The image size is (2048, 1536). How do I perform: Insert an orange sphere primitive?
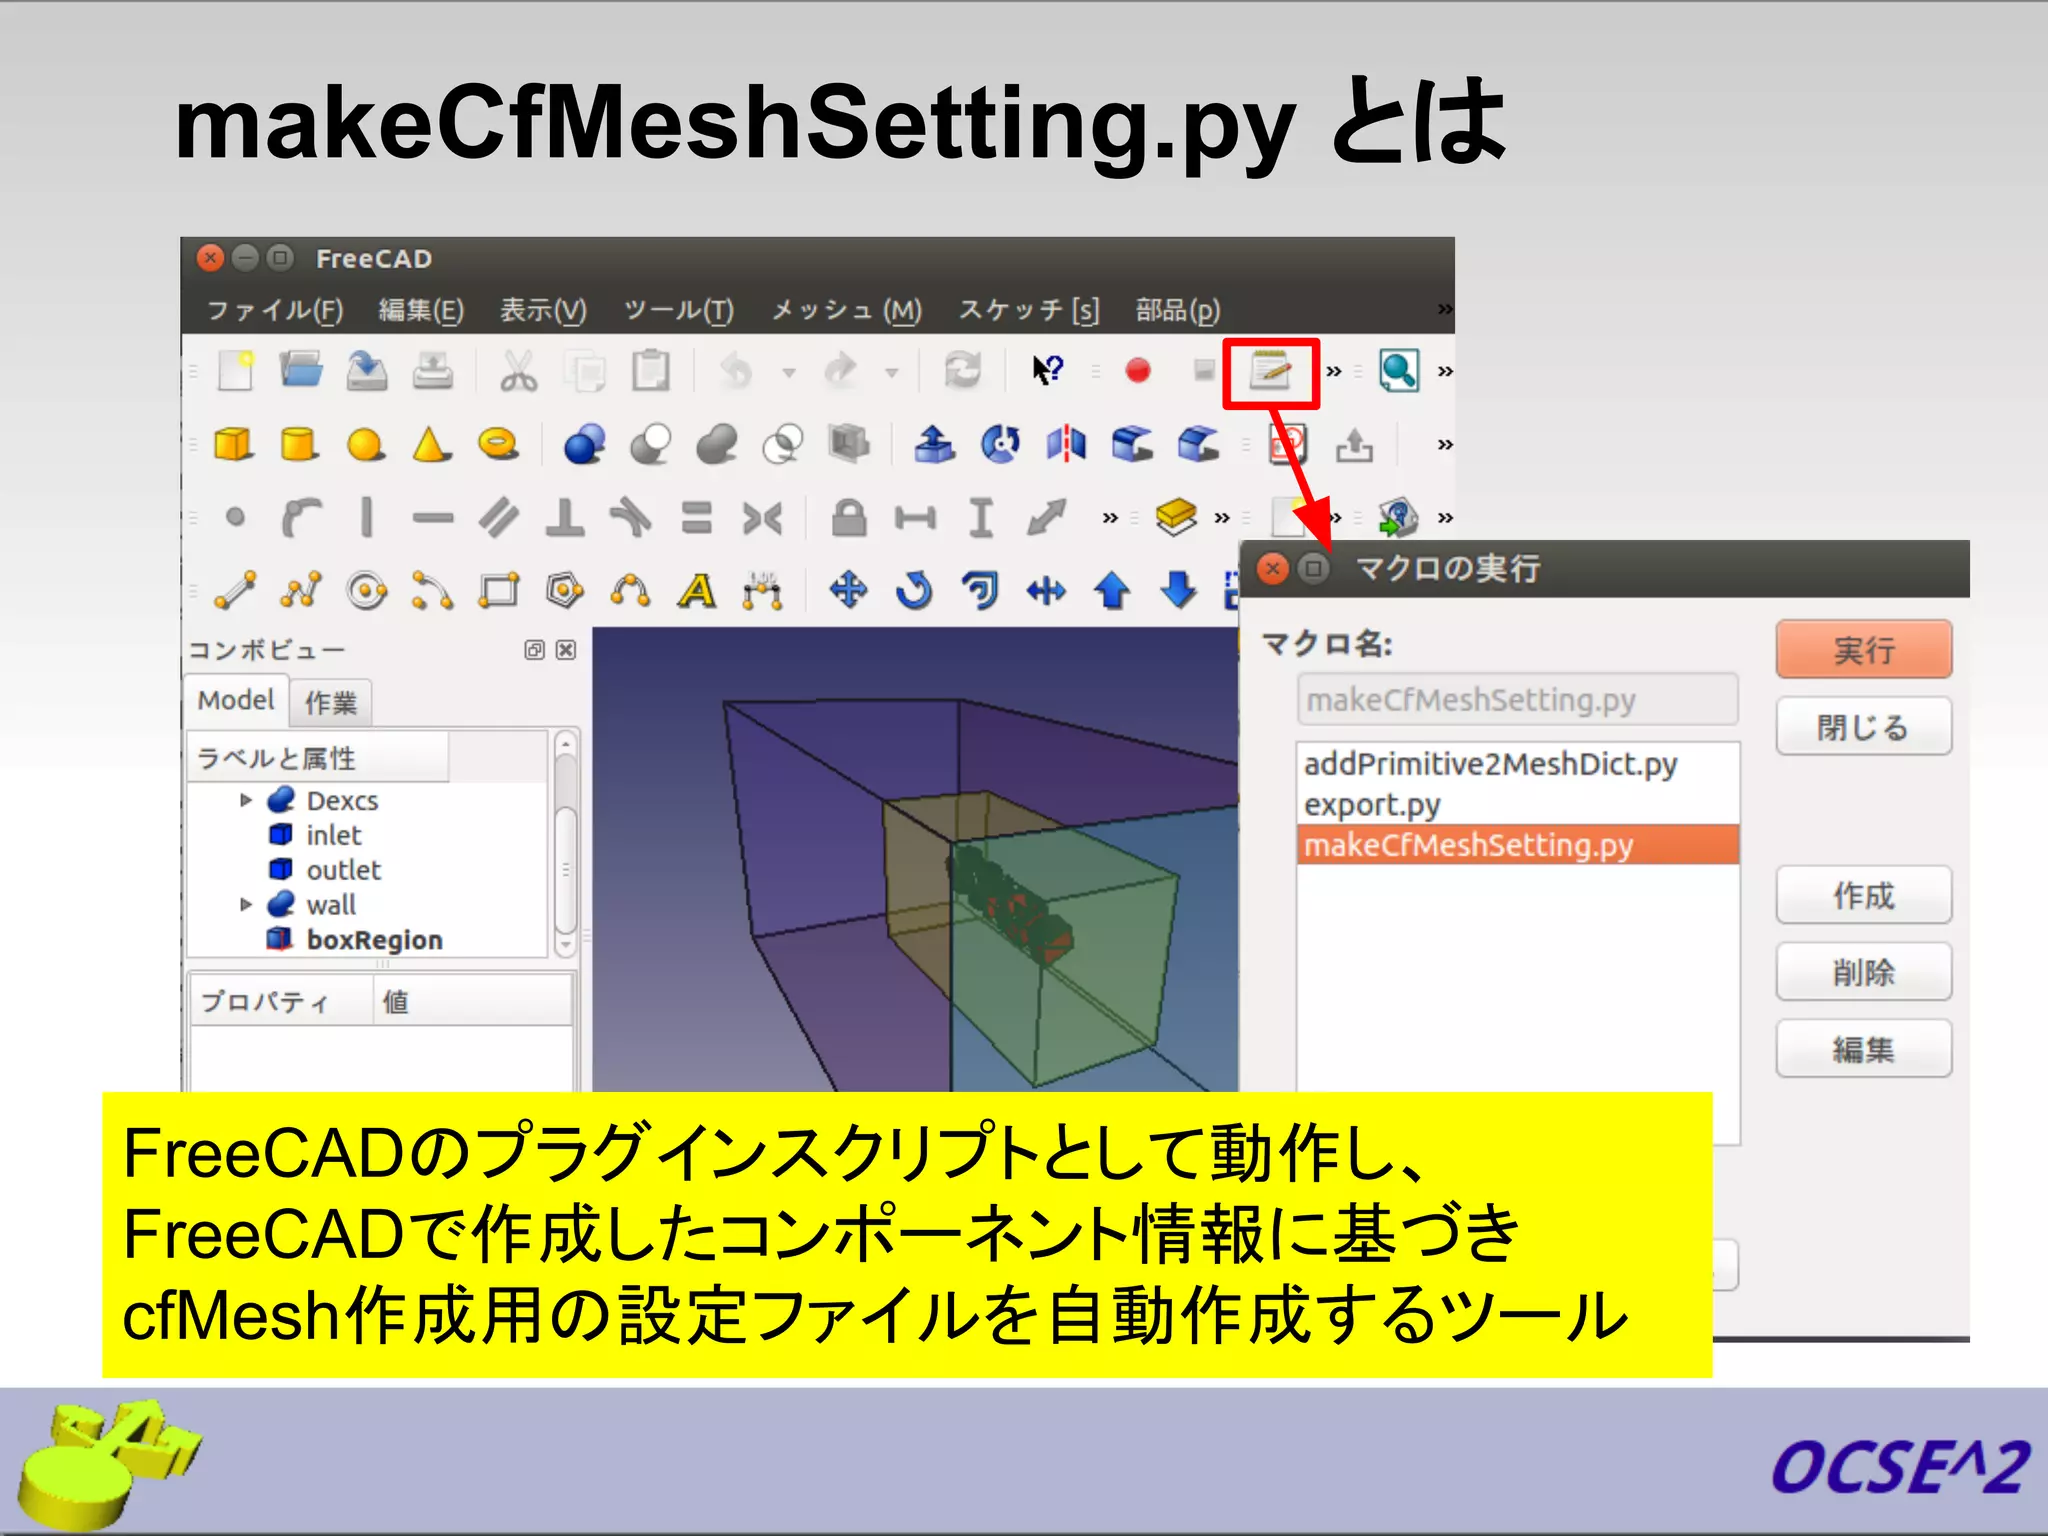(365, 444)
